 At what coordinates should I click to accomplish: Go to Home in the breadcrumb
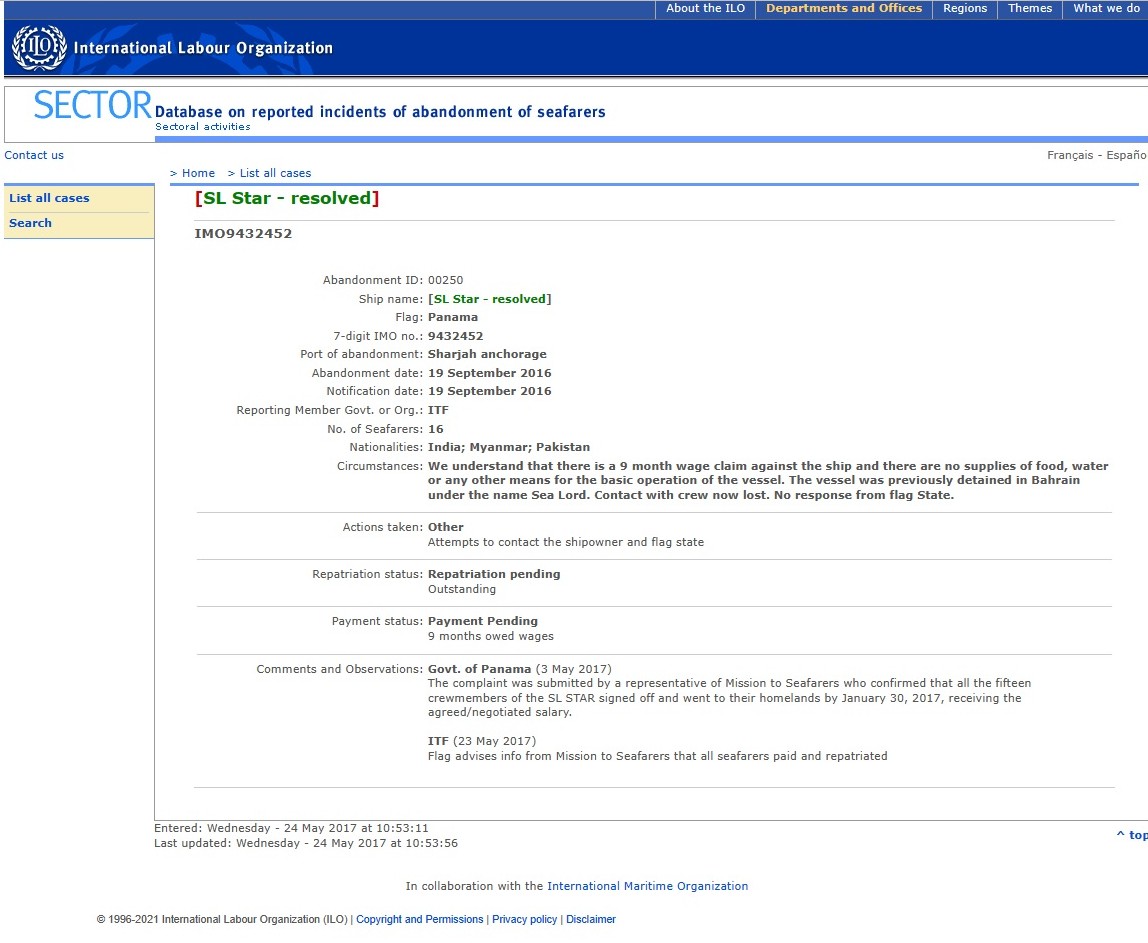coord(197,173)
